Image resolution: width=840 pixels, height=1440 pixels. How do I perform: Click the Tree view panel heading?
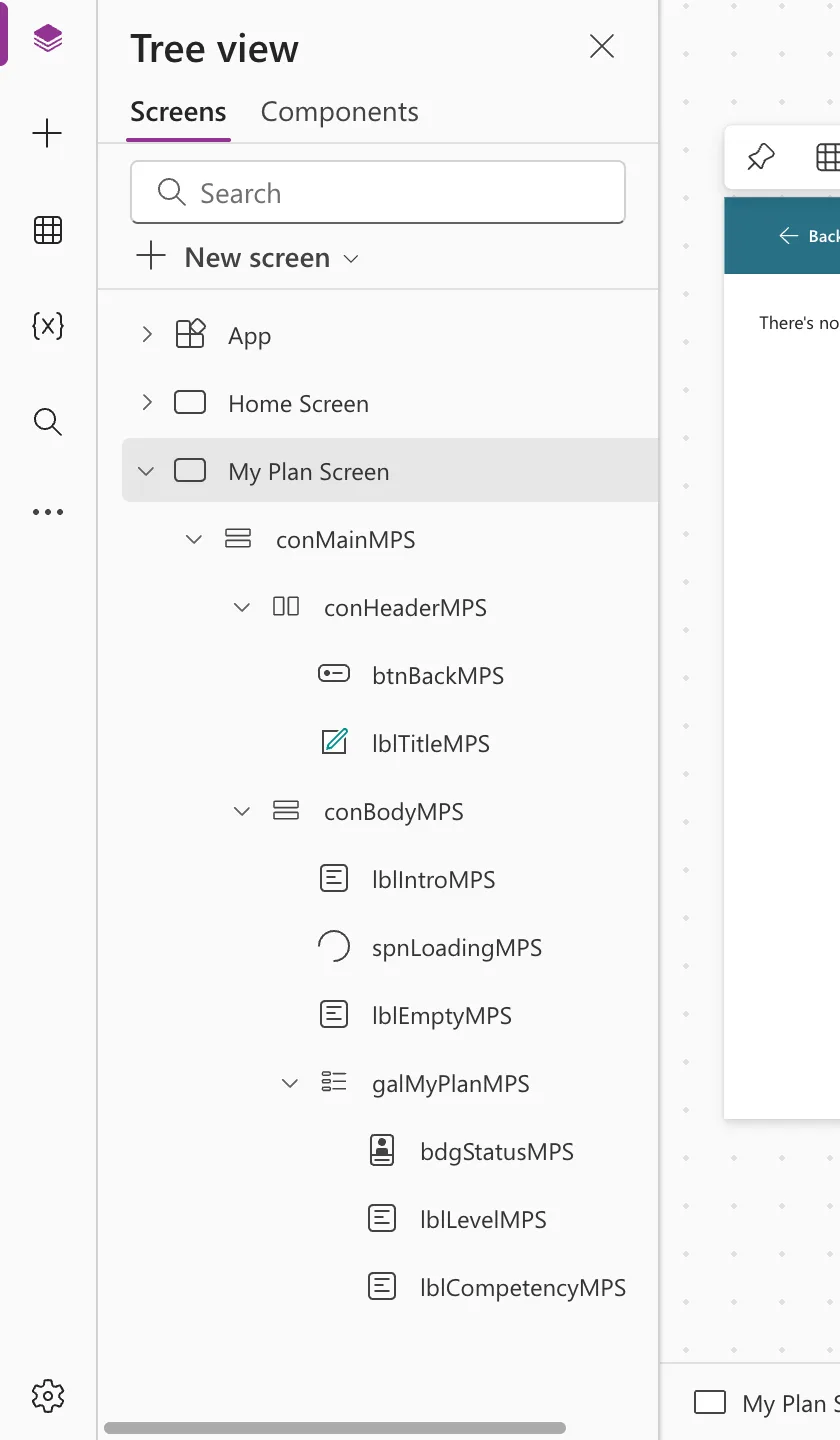[x=214, y=48]
